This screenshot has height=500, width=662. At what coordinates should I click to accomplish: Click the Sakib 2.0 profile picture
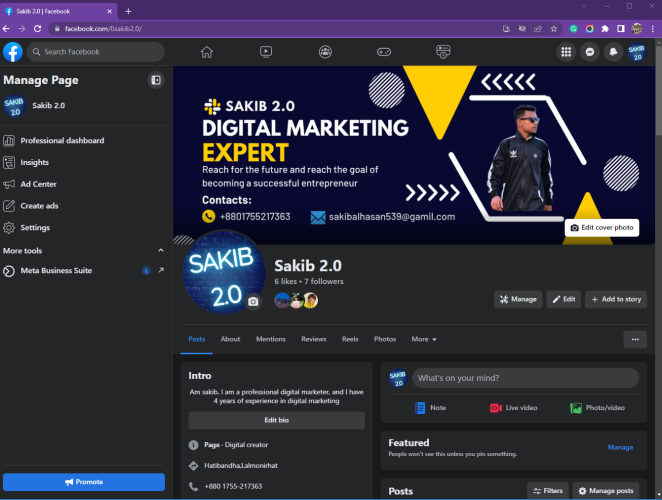[224, 272]
